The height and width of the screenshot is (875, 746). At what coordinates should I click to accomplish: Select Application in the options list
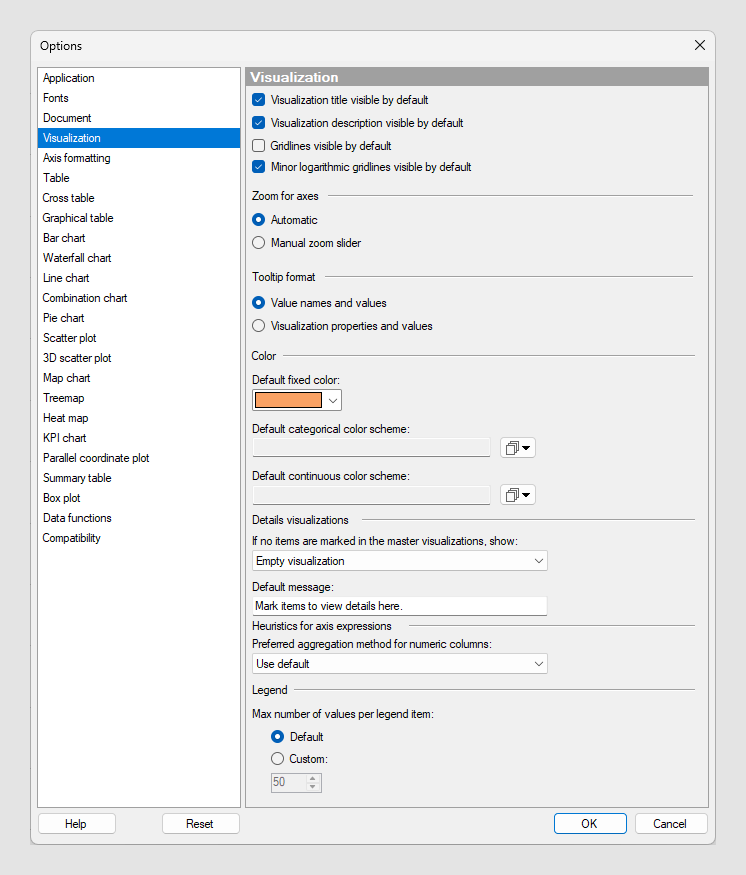click(x=139, y=78)
